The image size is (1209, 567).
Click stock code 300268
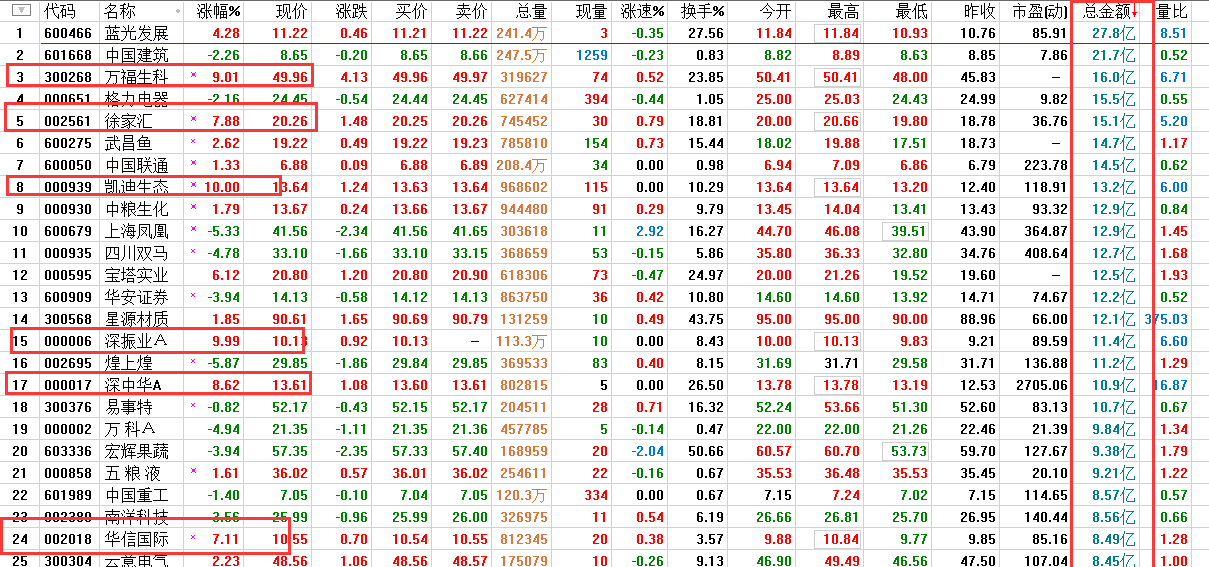point(67,77)
